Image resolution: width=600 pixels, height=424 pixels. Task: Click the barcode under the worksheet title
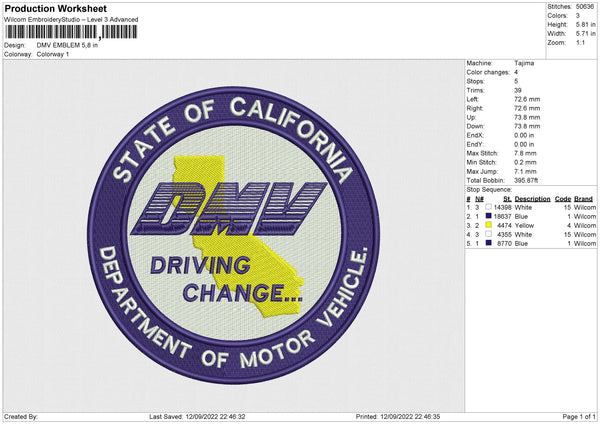point(71,32)
